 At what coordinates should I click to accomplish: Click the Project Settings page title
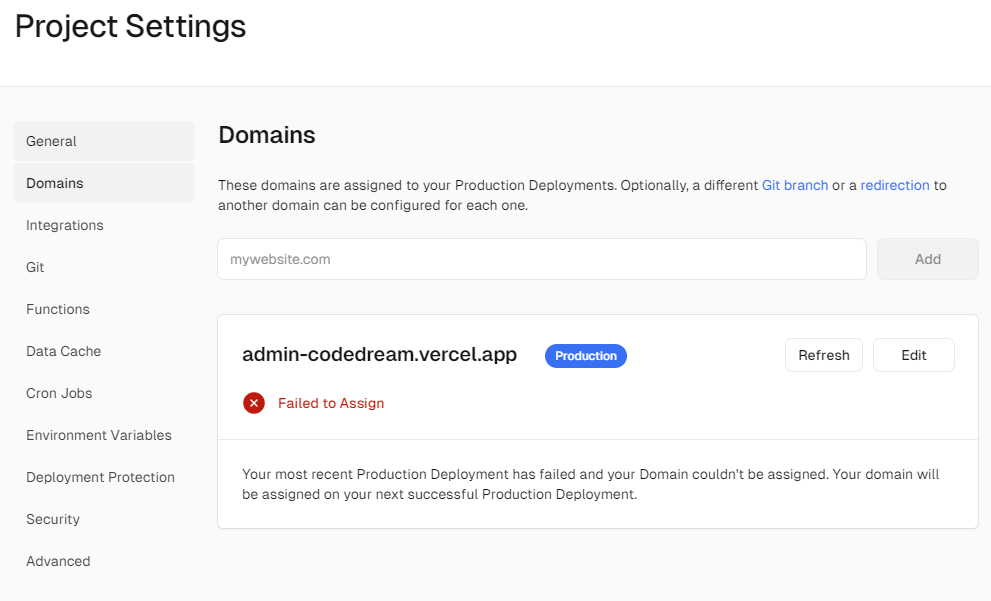pos(130,27)
